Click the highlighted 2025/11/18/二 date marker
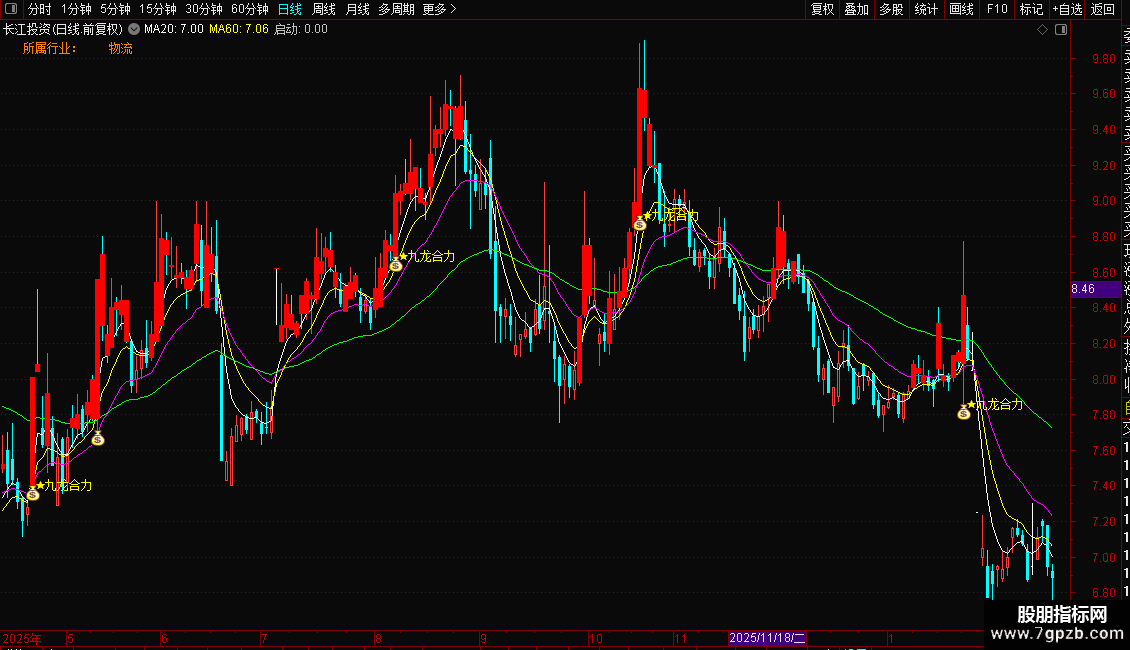 (767, 638)
